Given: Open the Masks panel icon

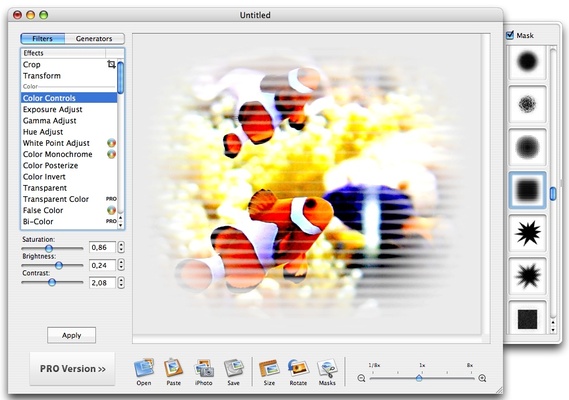Looking at the screenshot, I should [327, 368].
